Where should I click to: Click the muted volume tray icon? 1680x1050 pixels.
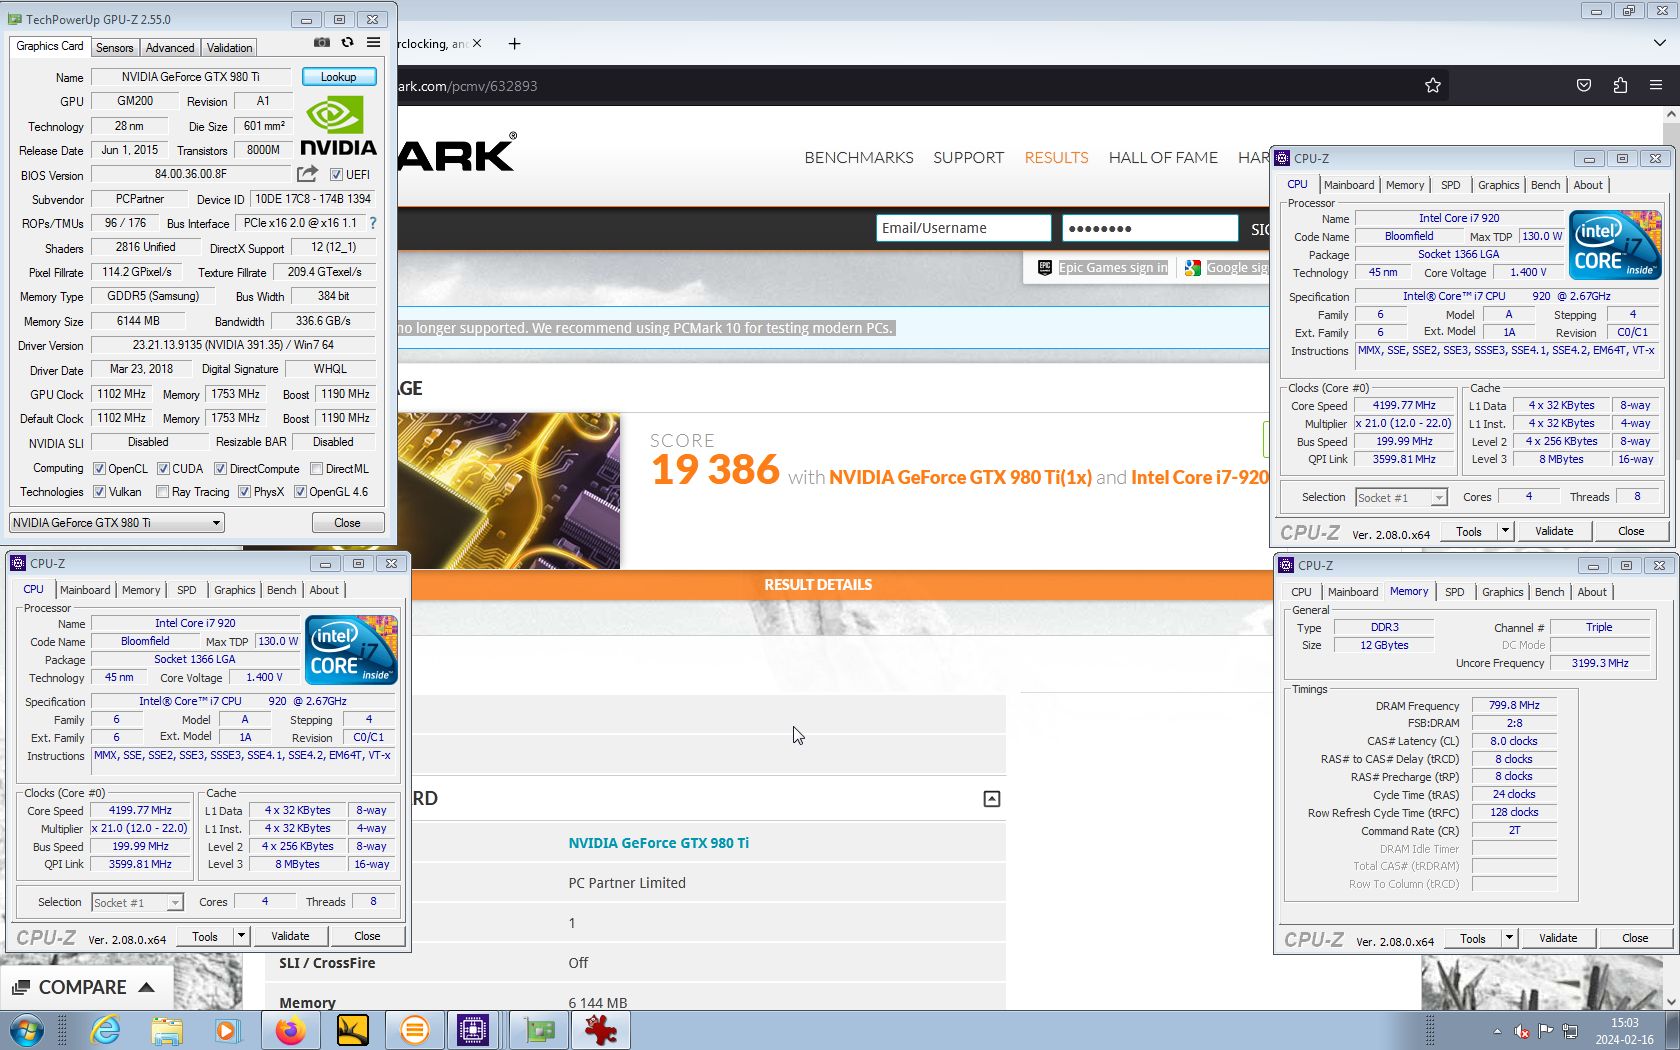tap(1522, 1031)
